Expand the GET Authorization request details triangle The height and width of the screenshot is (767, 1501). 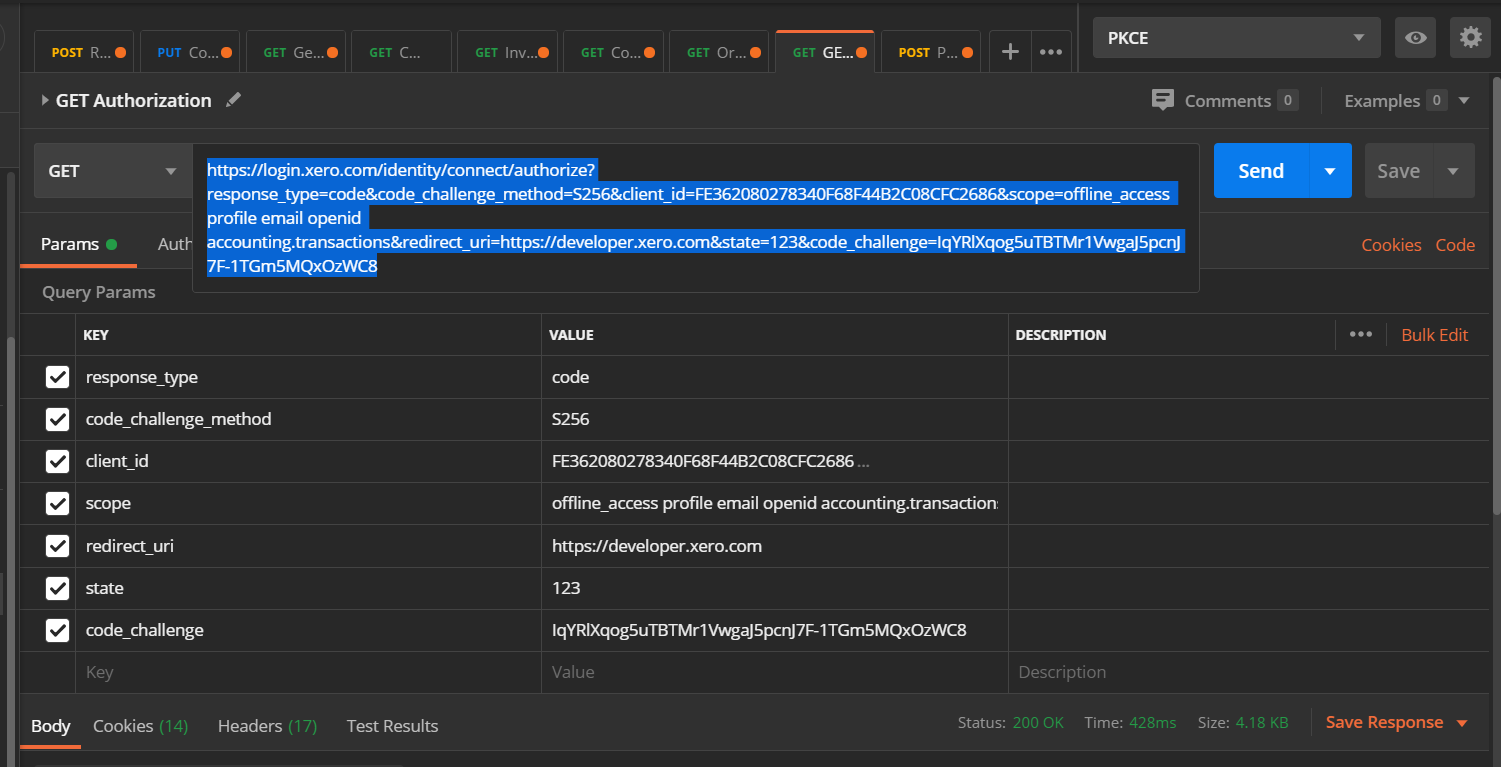click(45, 100)
